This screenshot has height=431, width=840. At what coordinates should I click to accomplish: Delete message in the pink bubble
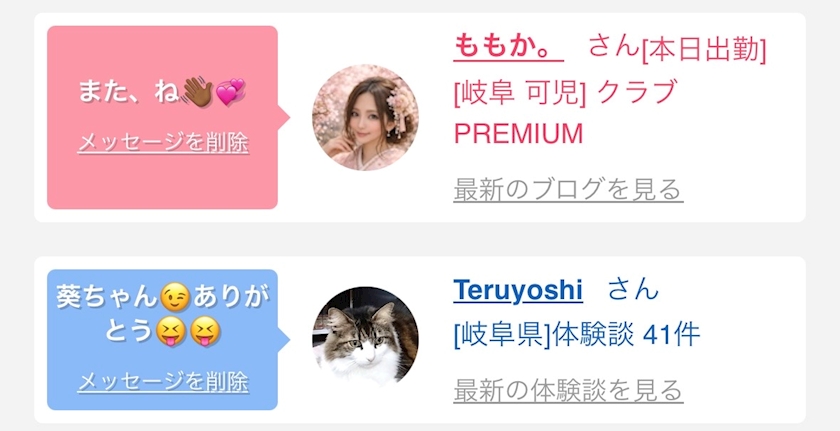(x=163, y=143)
